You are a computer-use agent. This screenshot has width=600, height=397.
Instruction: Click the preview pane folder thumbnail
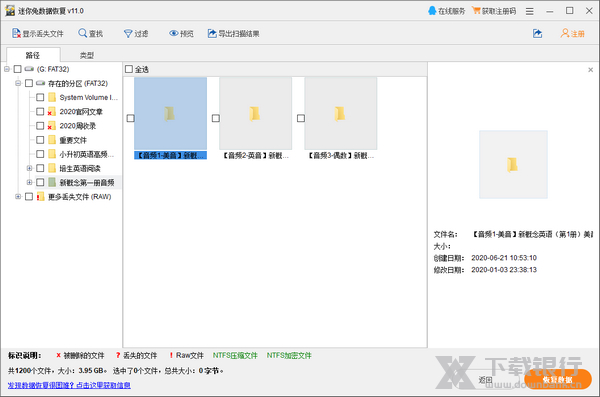click(513, 164)
